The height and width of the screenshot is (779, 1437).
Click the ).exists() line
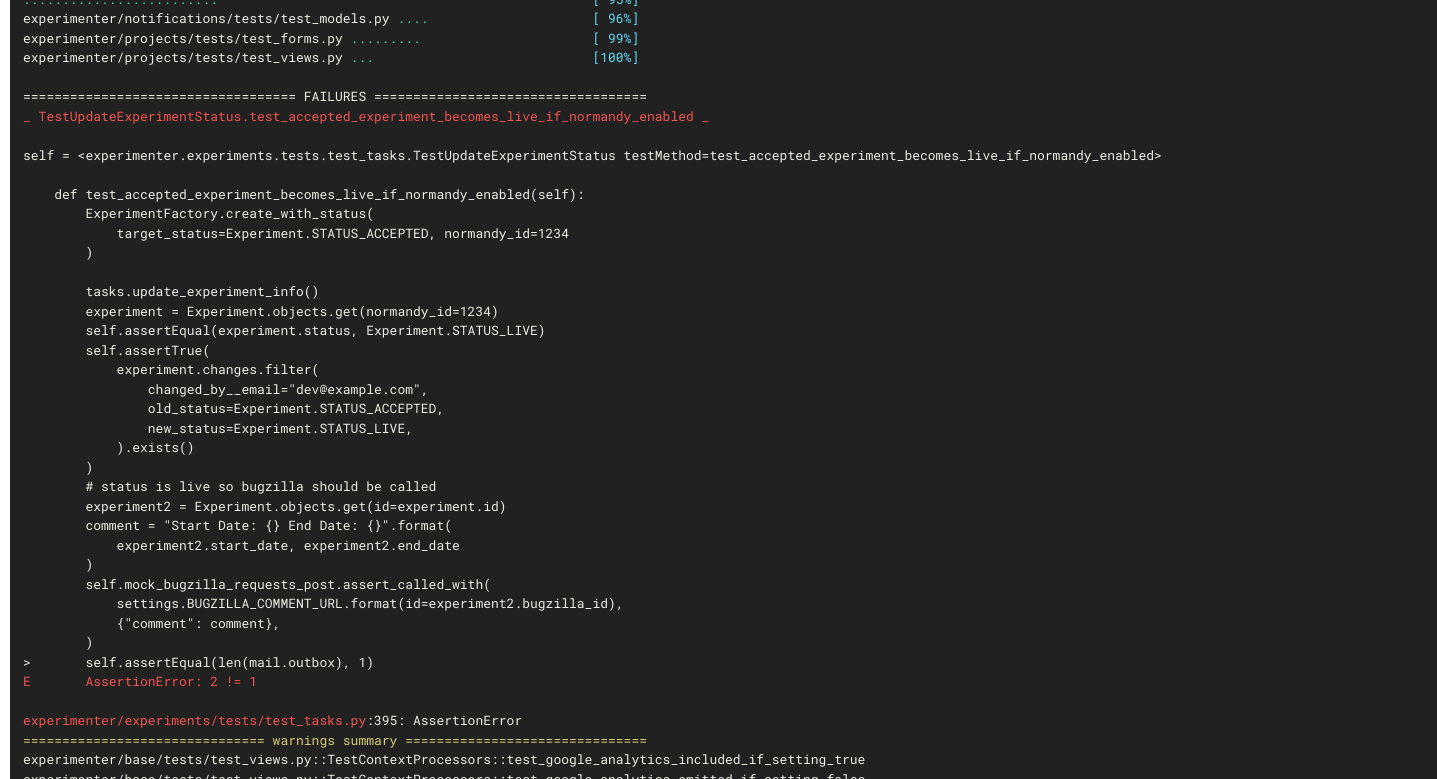click(x=155, y=448)
